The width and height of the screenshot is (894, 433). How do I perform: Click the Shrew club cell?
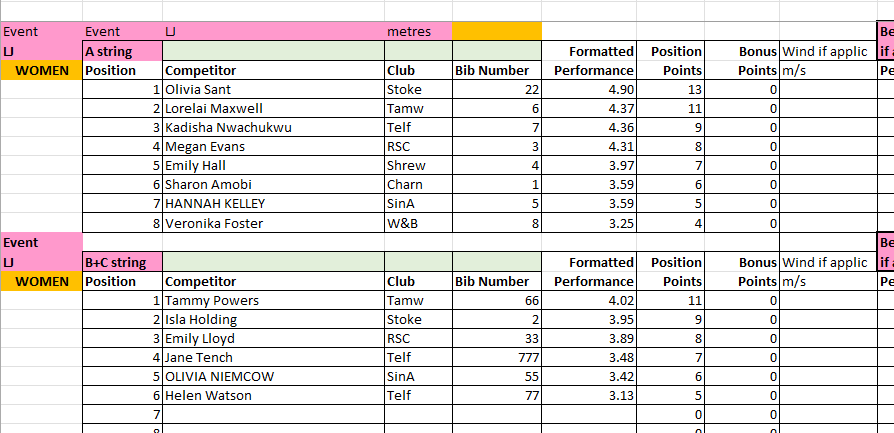click(x=417, y=165)
